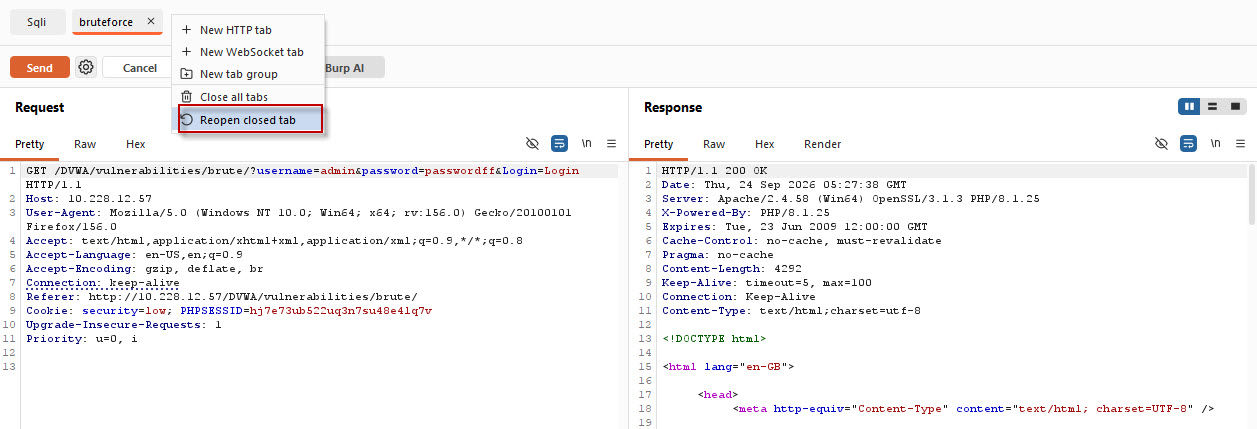The height and width of the screenshot is (429, 1257).
Task: Choose Close all tabs from menu
Action: tap(248, 97)
